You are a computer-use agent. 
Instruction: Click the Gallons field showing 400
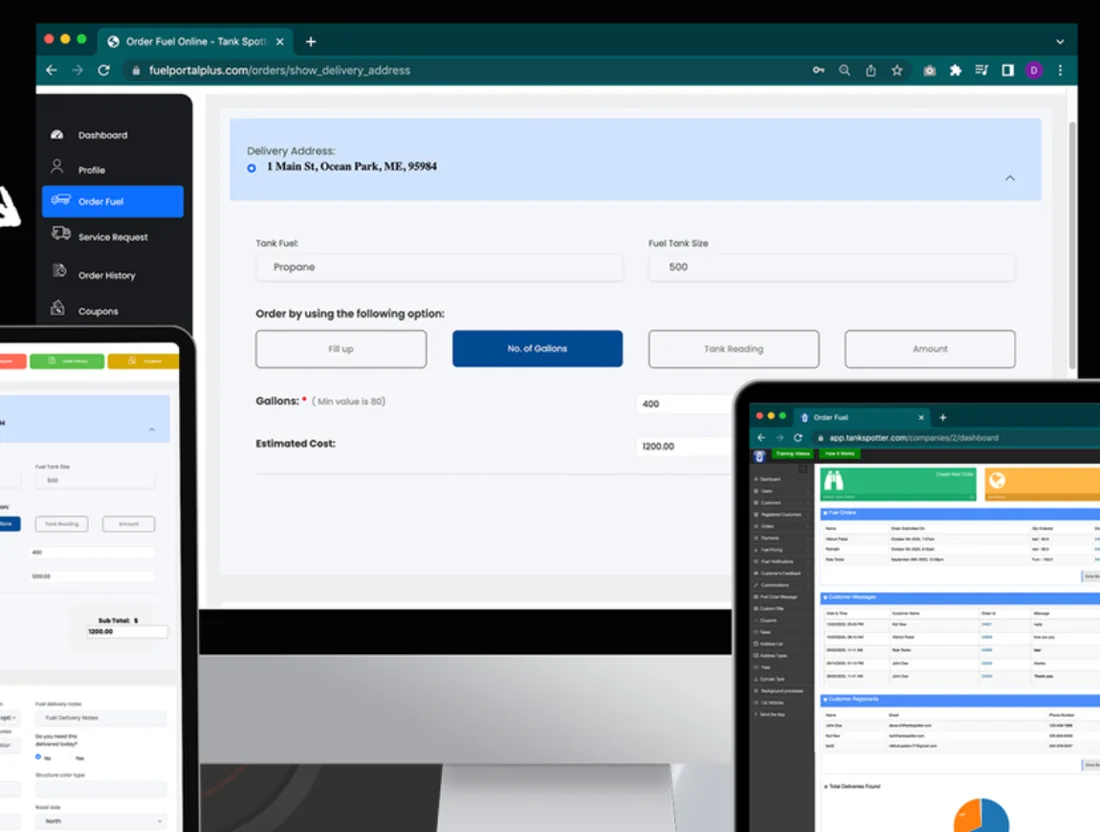tap(685, 404)
